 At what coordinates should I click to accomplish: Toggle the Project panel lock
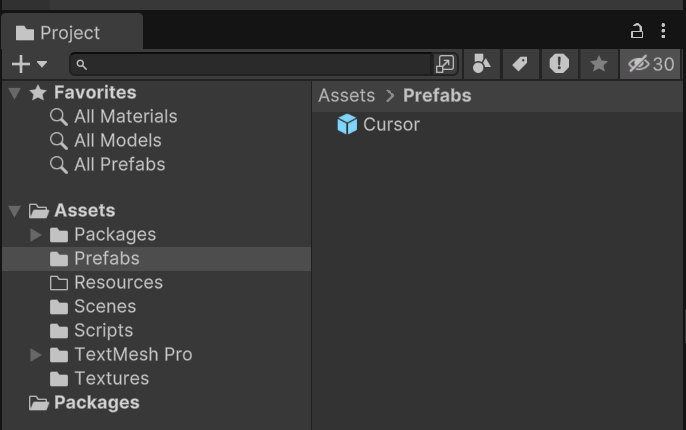tap(637, 31)
